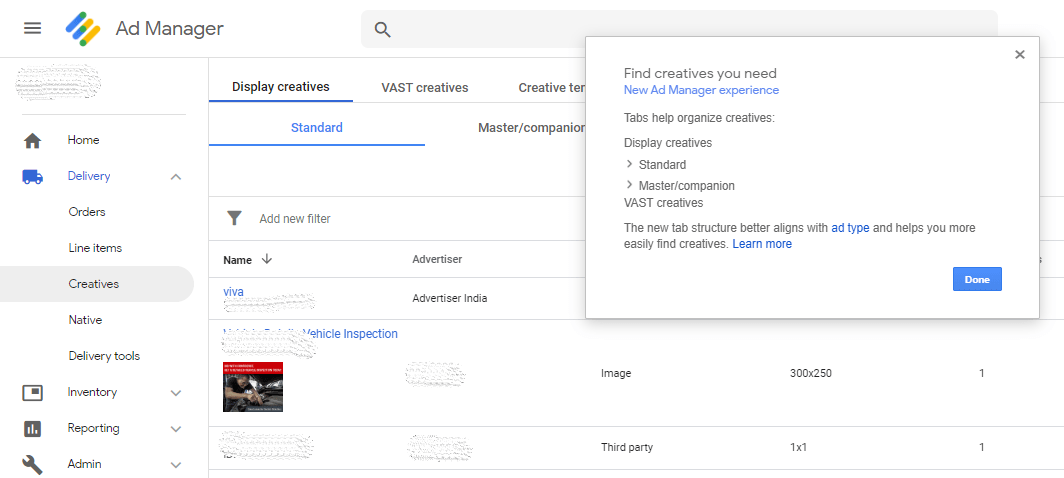Open the Vehicle Inspection creative thumbnail
The image size is (1064, 478).
(x=252, y=386)
